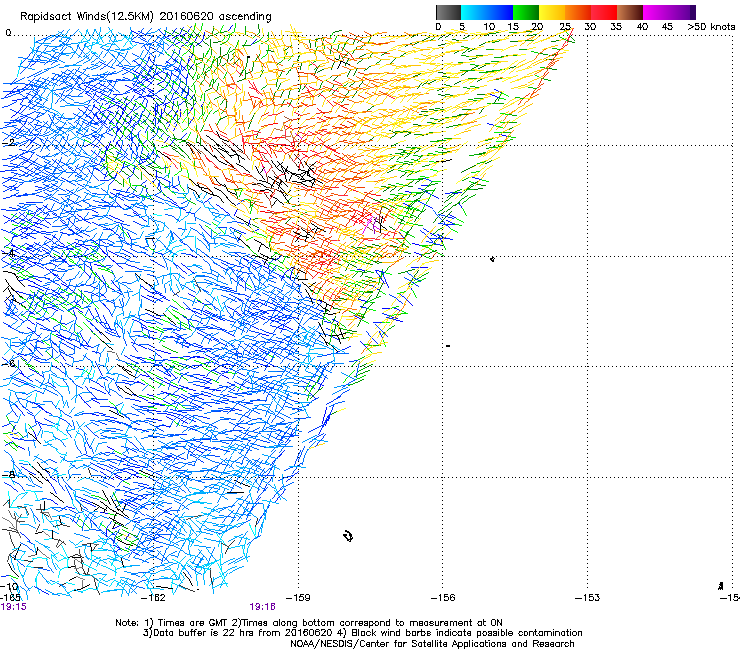Click the legend scale label '15'
Viewport: 740px width, 650px height.
coord(513,27)
